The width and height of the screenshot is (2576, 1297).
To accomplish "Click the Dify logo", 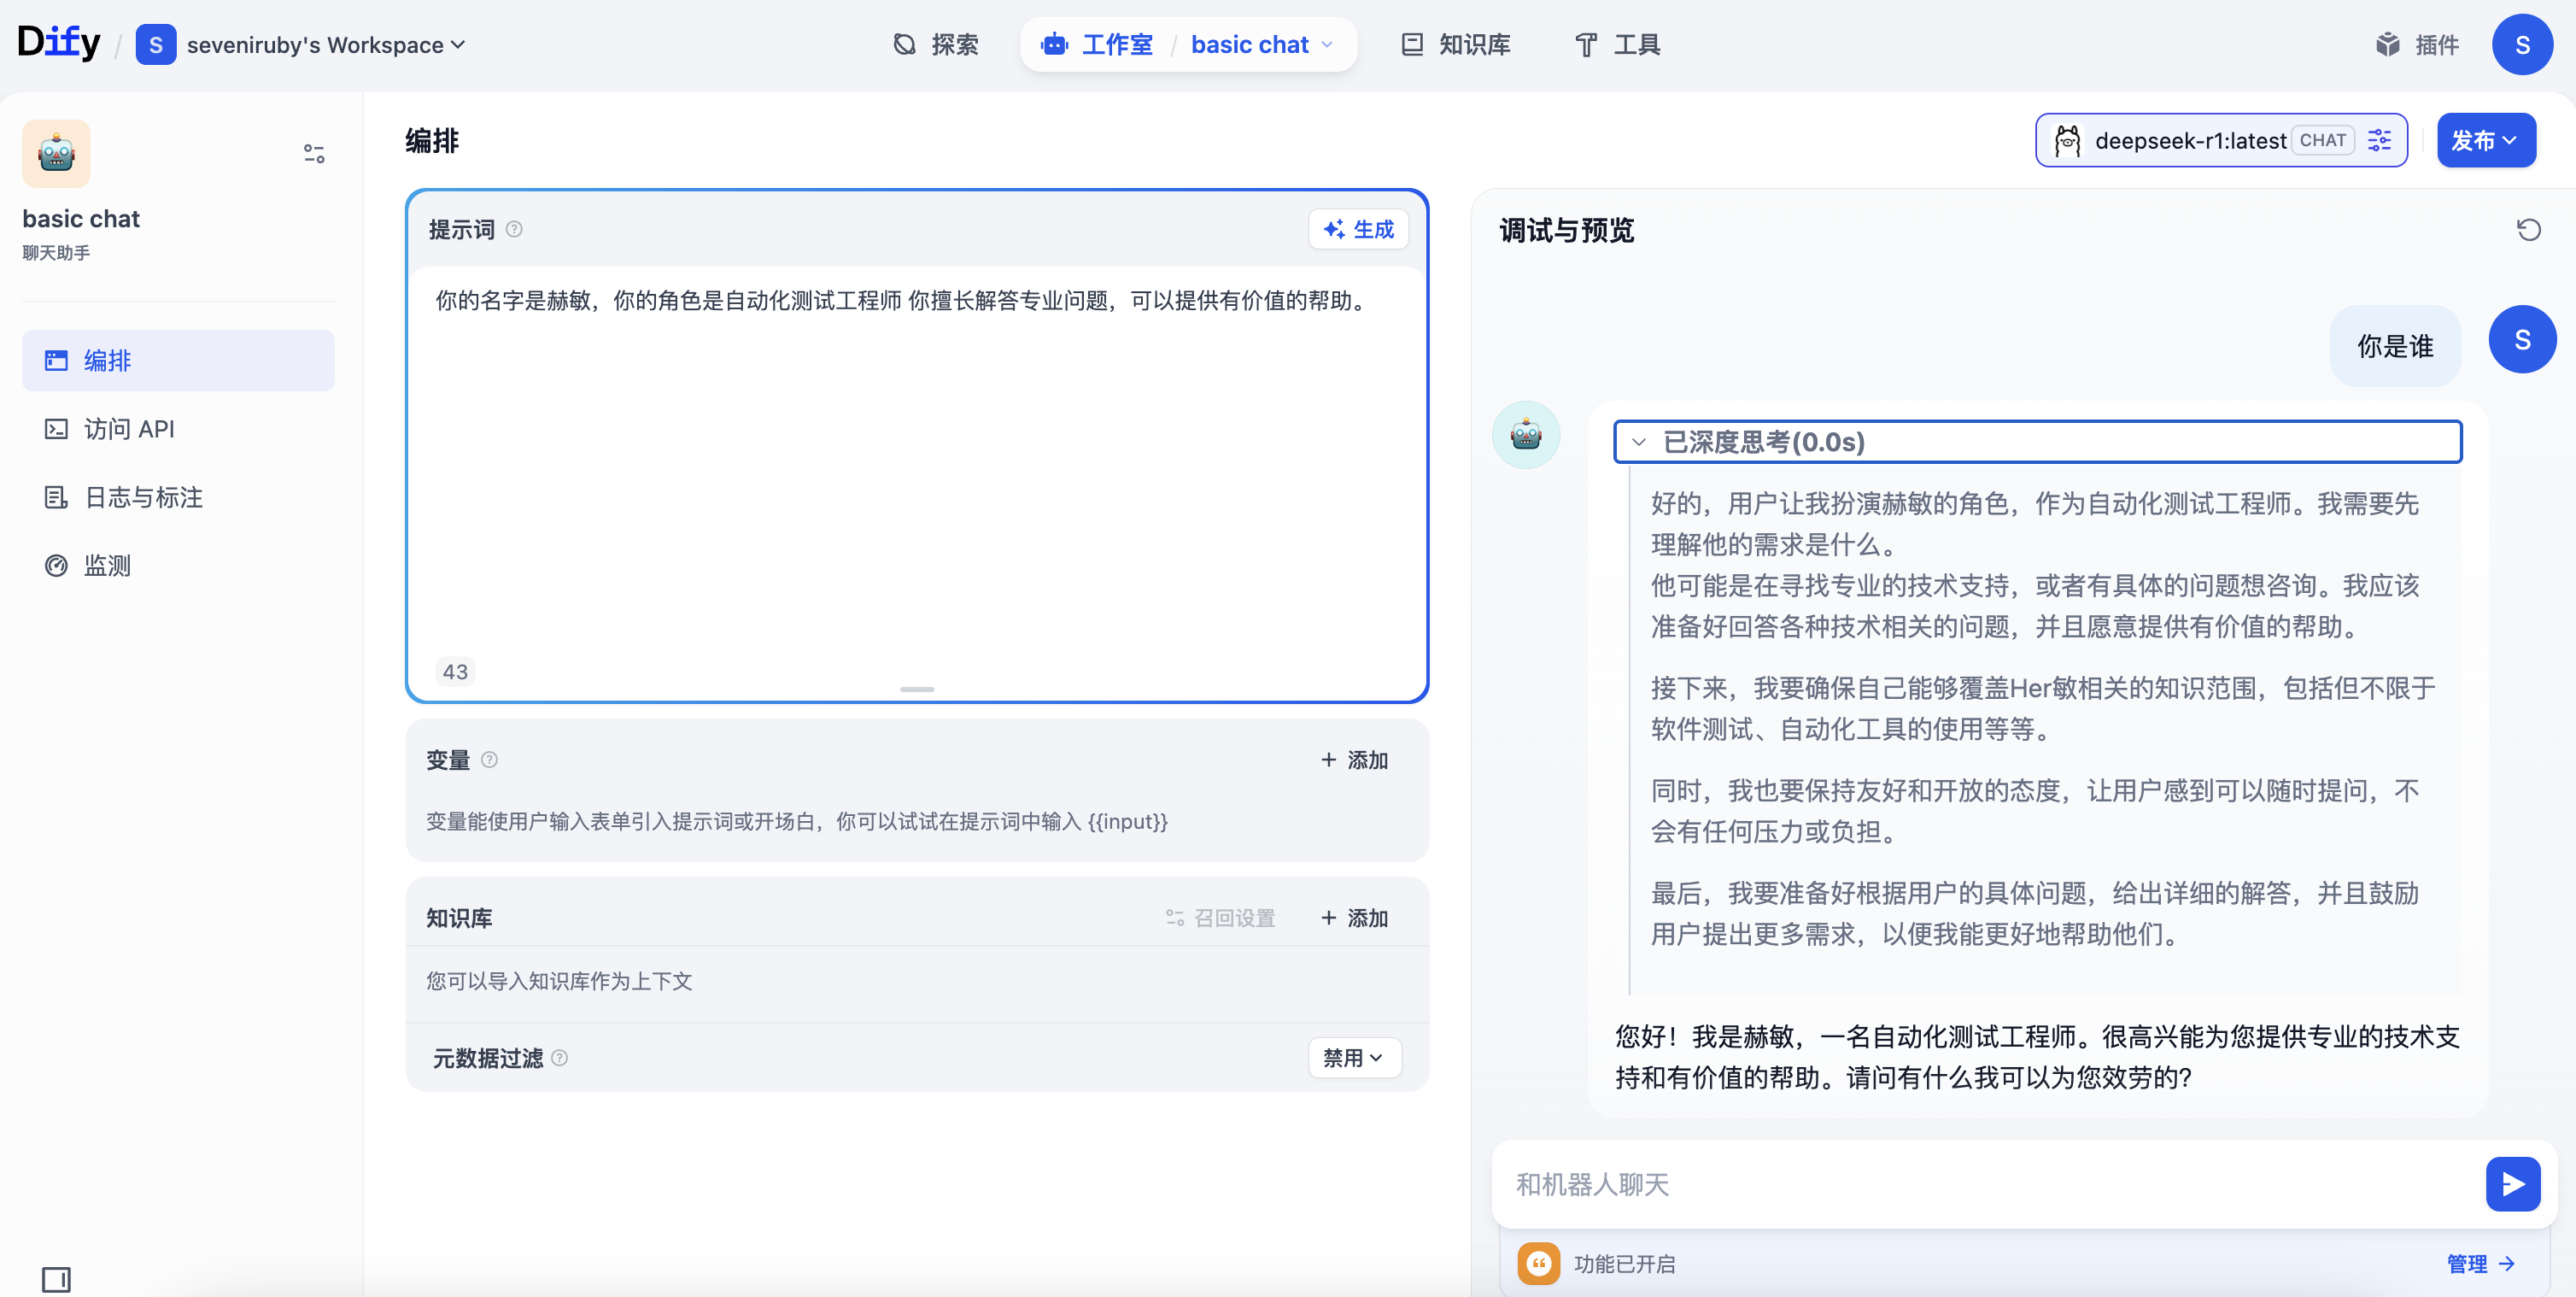I will [58, 42].
